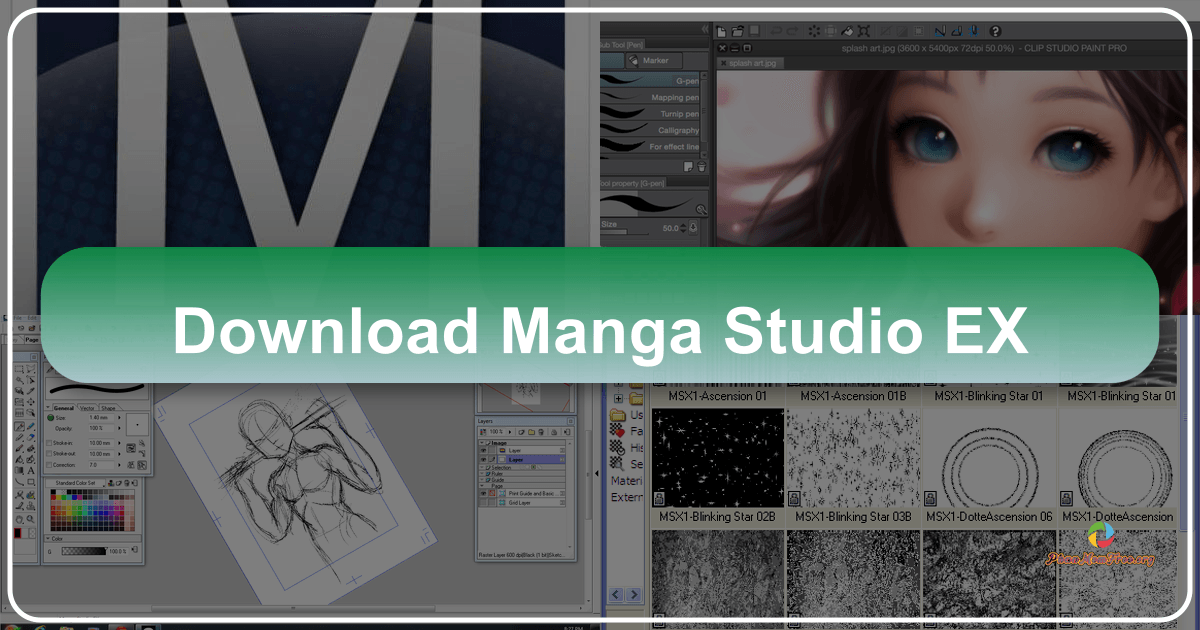Select the Text tool in Manga Studio's toolbar
This screenshot has width=1200, height=630.
(31, 470)
